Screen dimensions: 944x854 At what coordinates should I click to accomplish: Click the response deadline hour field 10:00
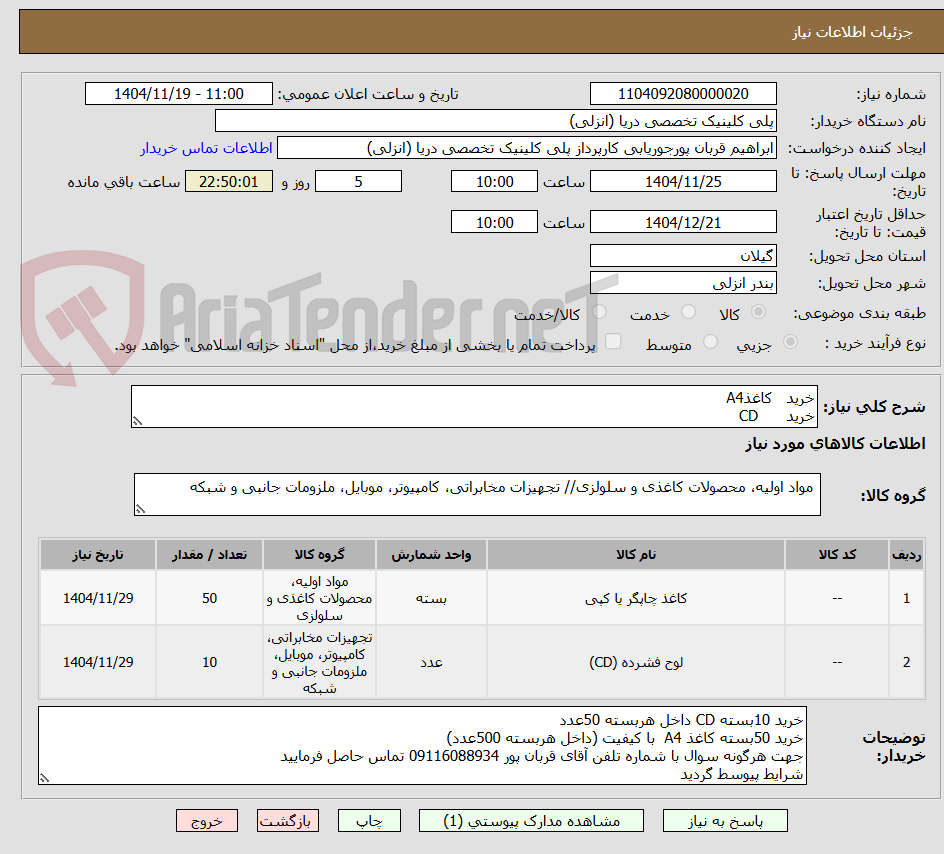click(x=494, y=181)
